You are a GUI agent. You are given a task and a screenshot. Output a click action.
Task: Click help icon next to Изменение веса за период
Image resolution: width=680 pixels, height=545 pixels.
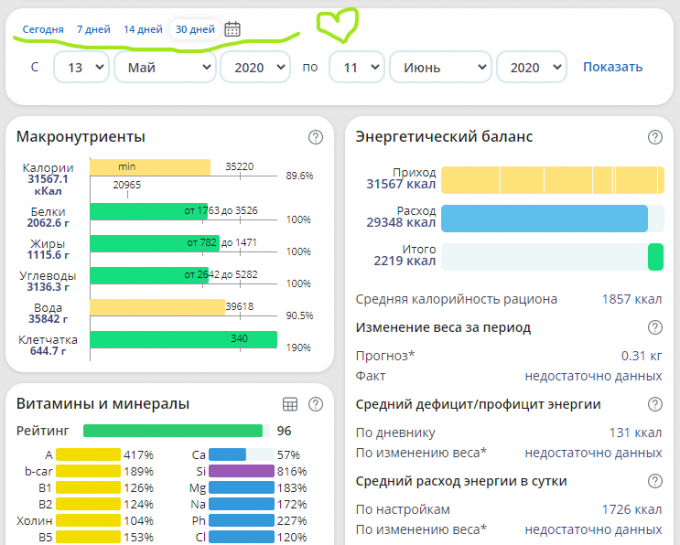click(x=655, y=327)
